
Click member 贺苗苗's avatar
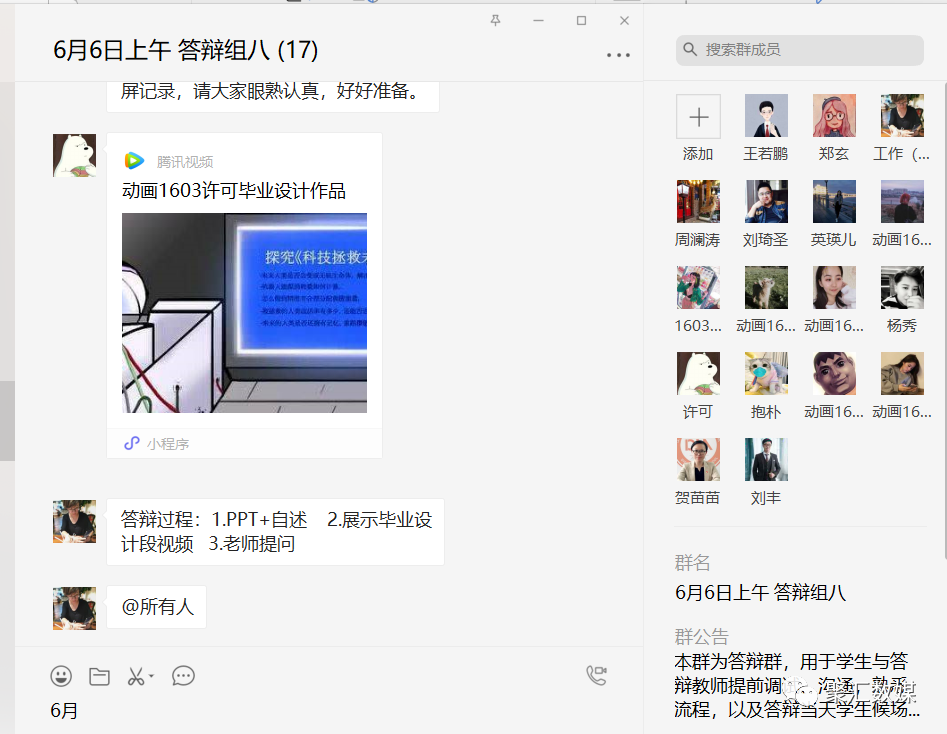[x=698, y=460]
